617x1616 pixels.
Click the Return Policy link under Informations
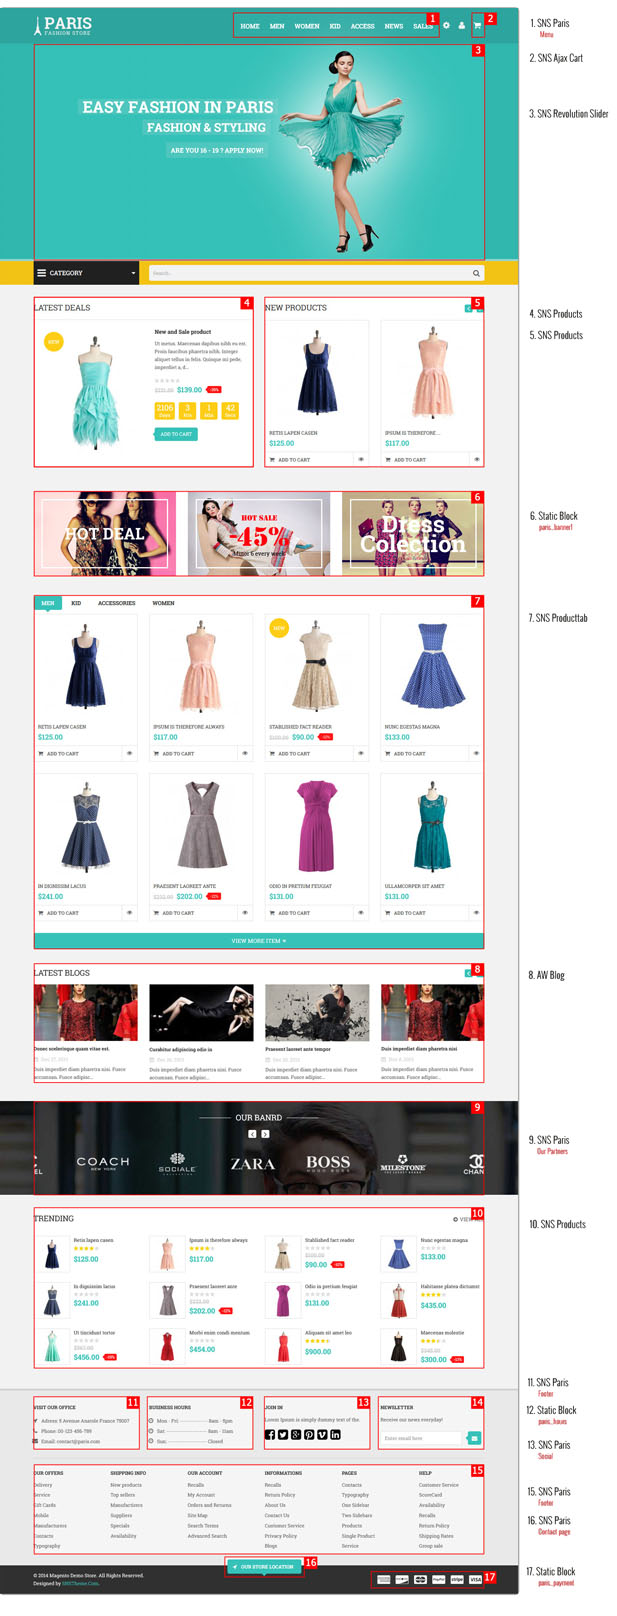click(280, 1495)
